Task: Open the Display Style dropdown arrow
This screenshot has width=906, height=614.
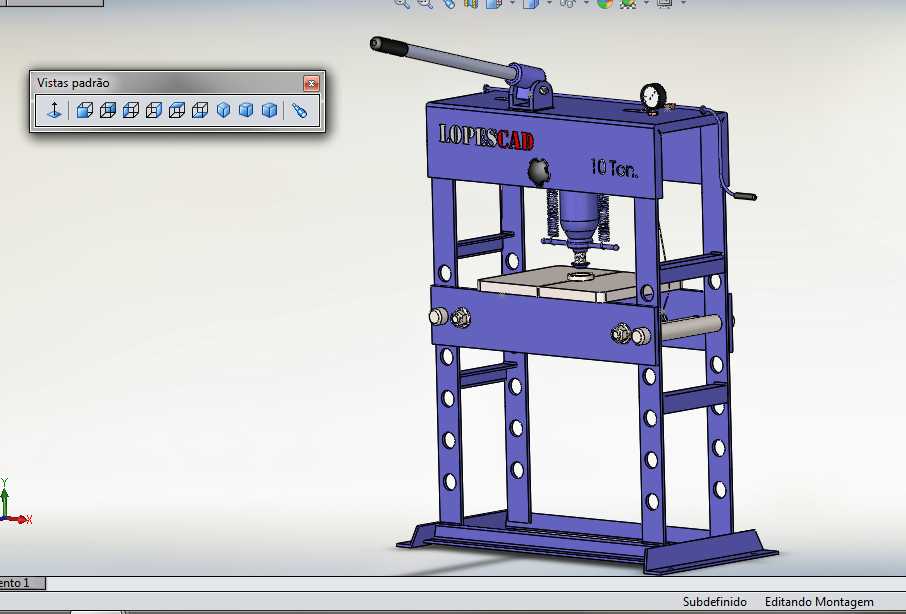Action: (549, 3)
